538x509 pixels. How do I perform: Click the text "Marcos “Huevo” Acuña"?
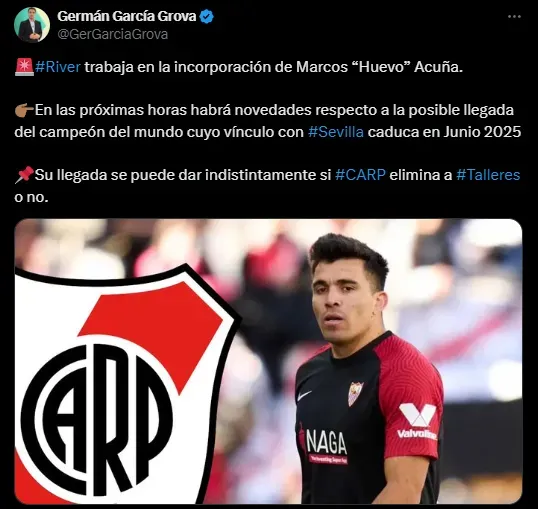(377, 67)
